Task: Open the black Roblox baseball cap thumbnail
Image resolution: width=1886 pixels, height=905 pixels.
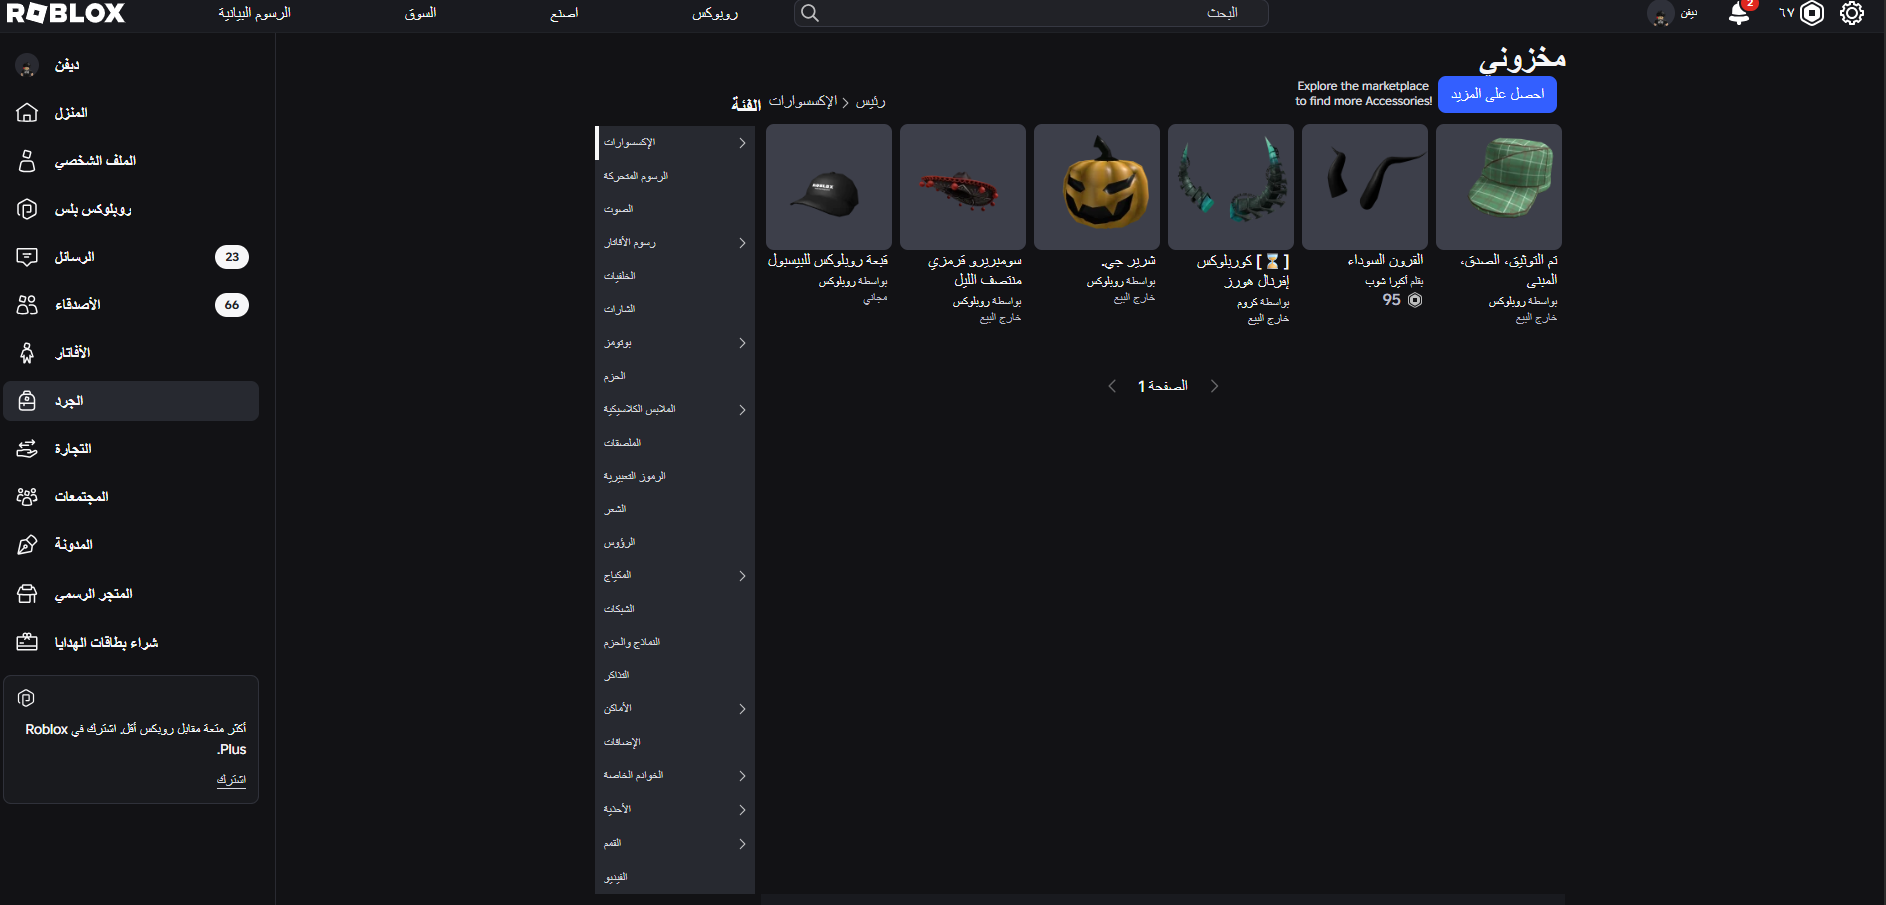Action: (x=829, y=187)
